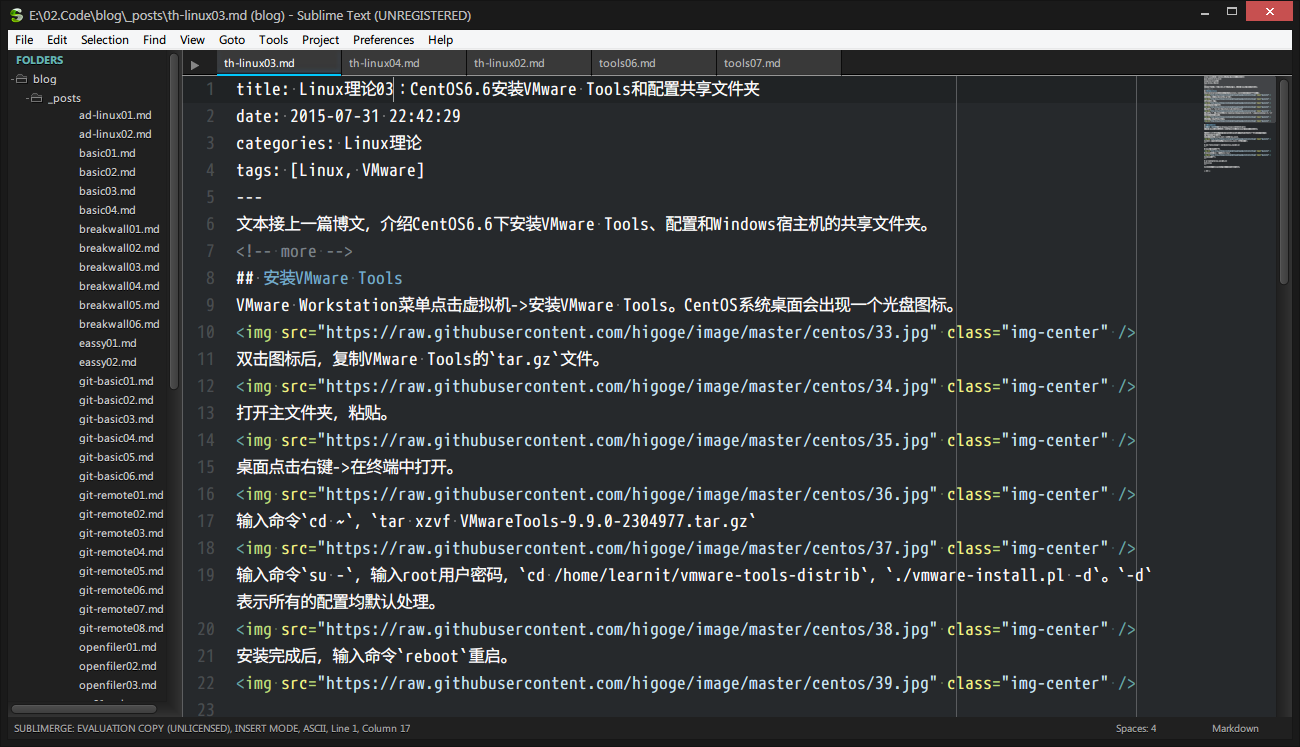Screen dimensions: 1300x747
Task: Click the minimap code preview
Action: click(x=1240, y=123)
